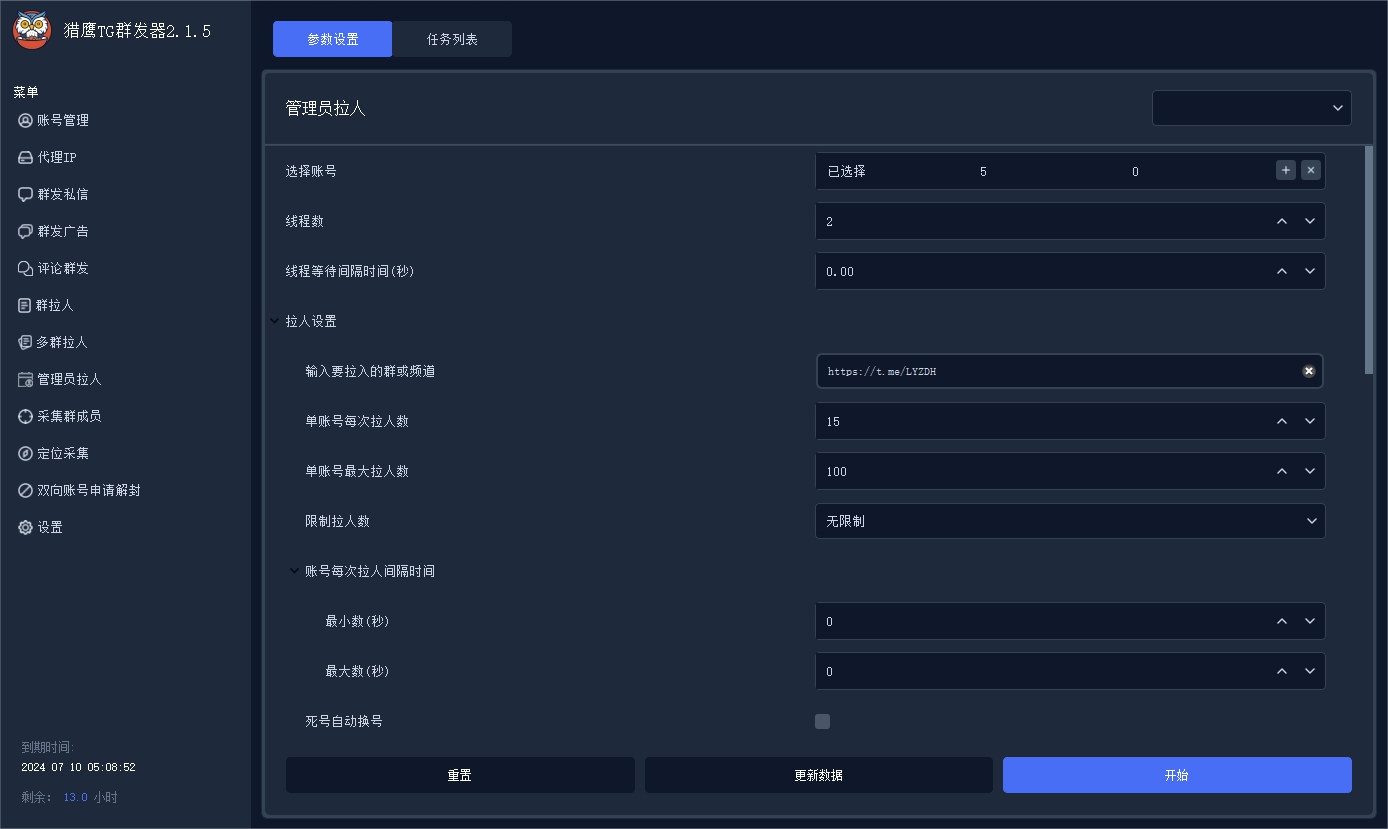
Task: Collapse 账号每次拉人间隔时间 section
Action: click(294, 571)
